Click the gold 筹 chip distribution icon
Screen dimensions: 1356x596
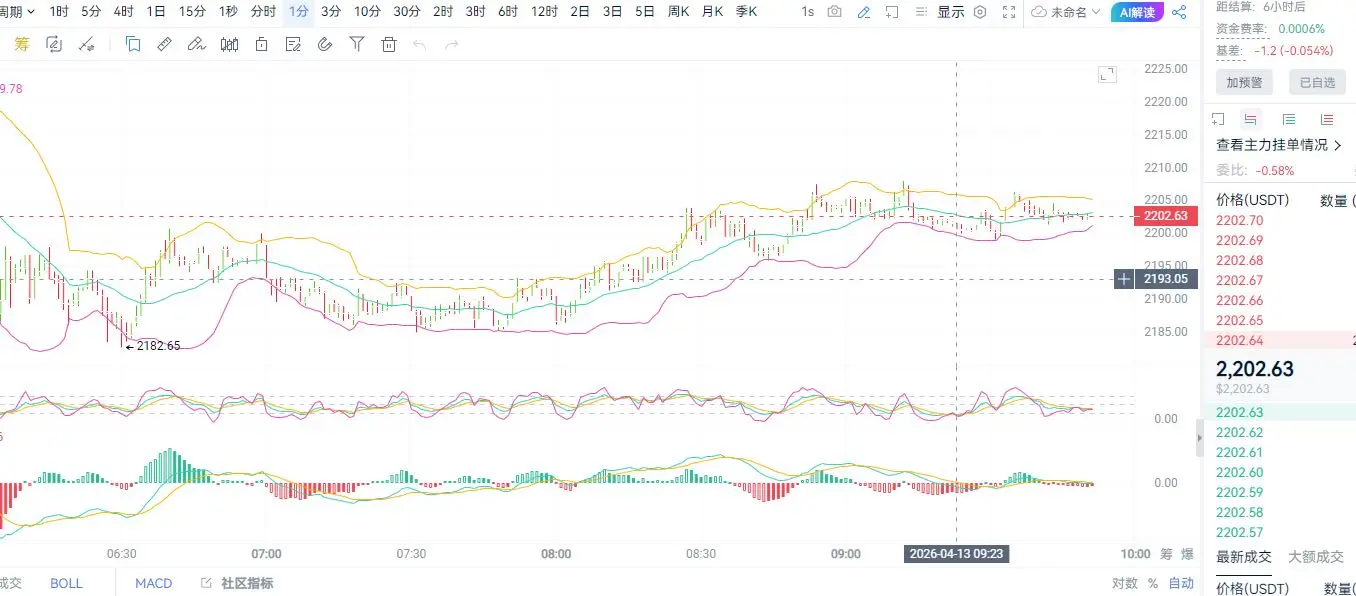tap(21, 44)
